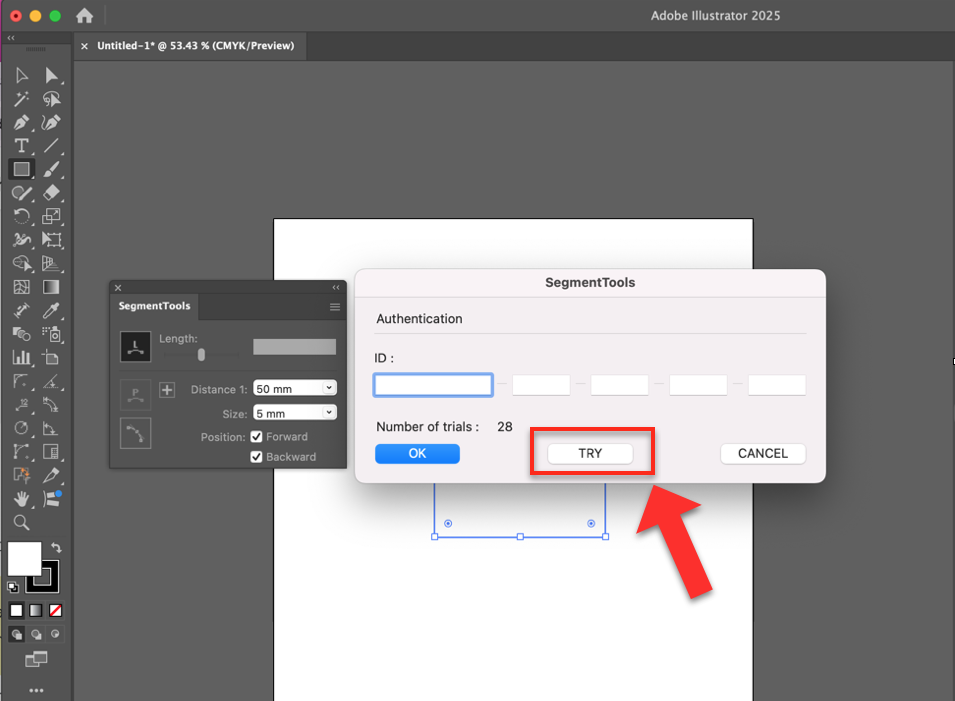Uncheck the Backward position checkbox
This screenshot has height=701, width=955.
click(x=257, y=457)
